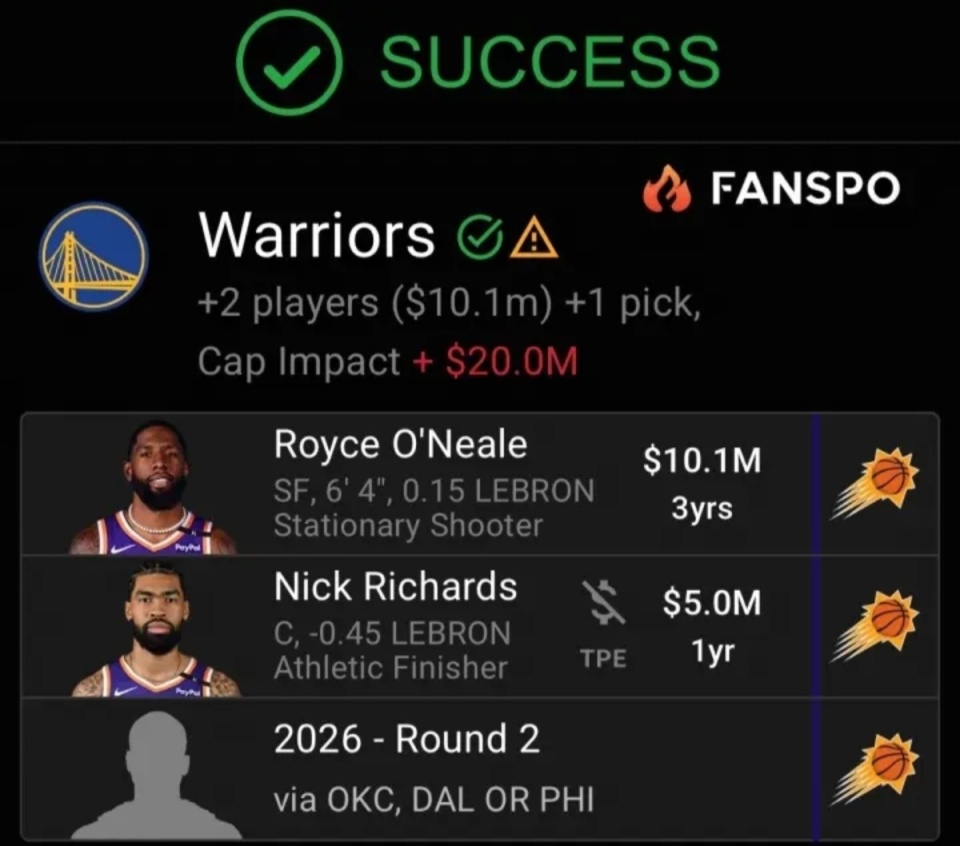The image size is (960, 846).
Task: Click the $5.0M 1yr salary label
Action: (x=712, y=626)
